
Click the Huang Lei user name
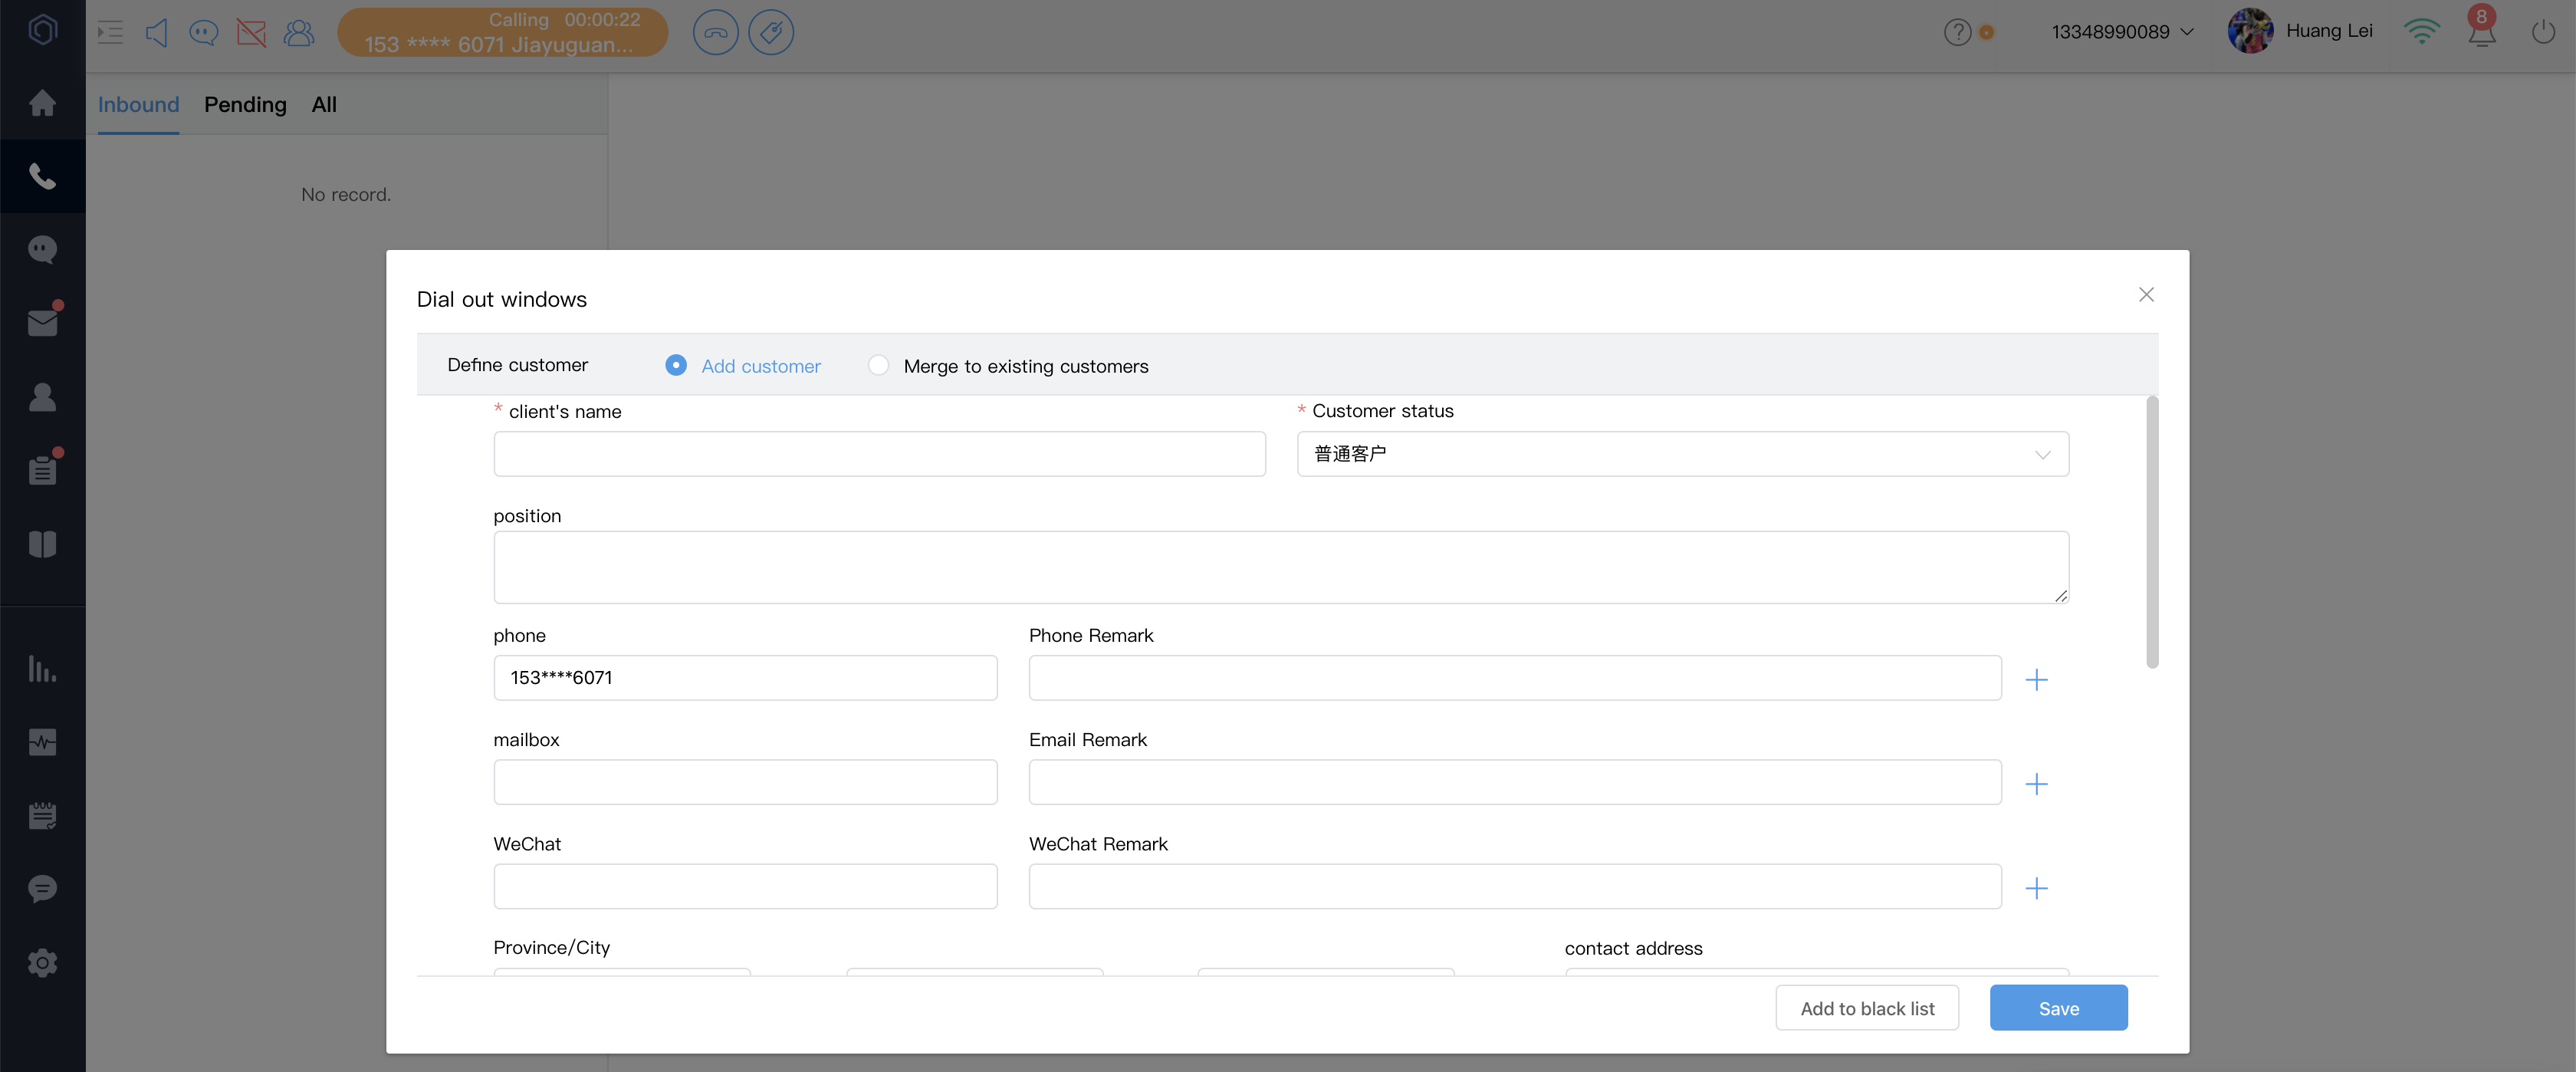point(2329,31)
